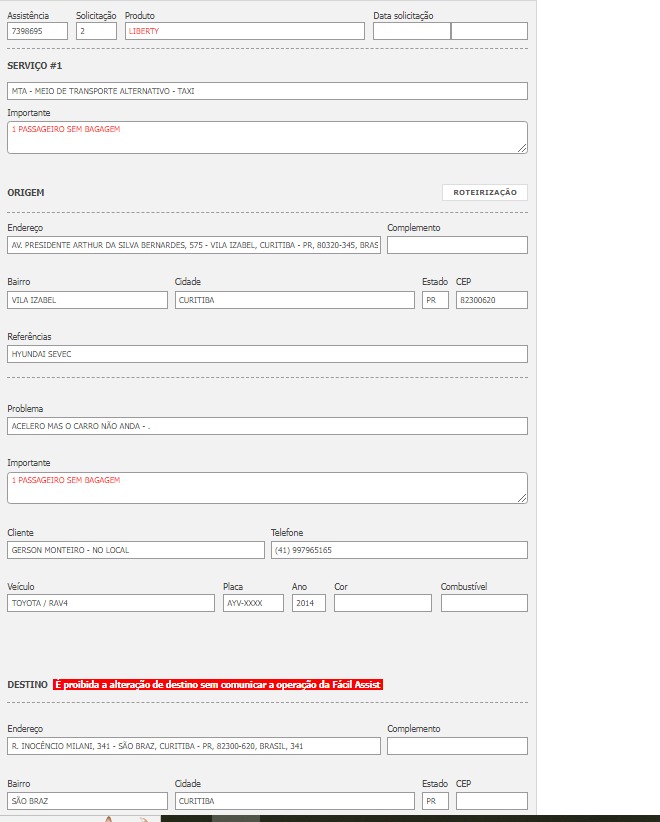Click the Telefone field (41) 997965165

tap(399, 550)
